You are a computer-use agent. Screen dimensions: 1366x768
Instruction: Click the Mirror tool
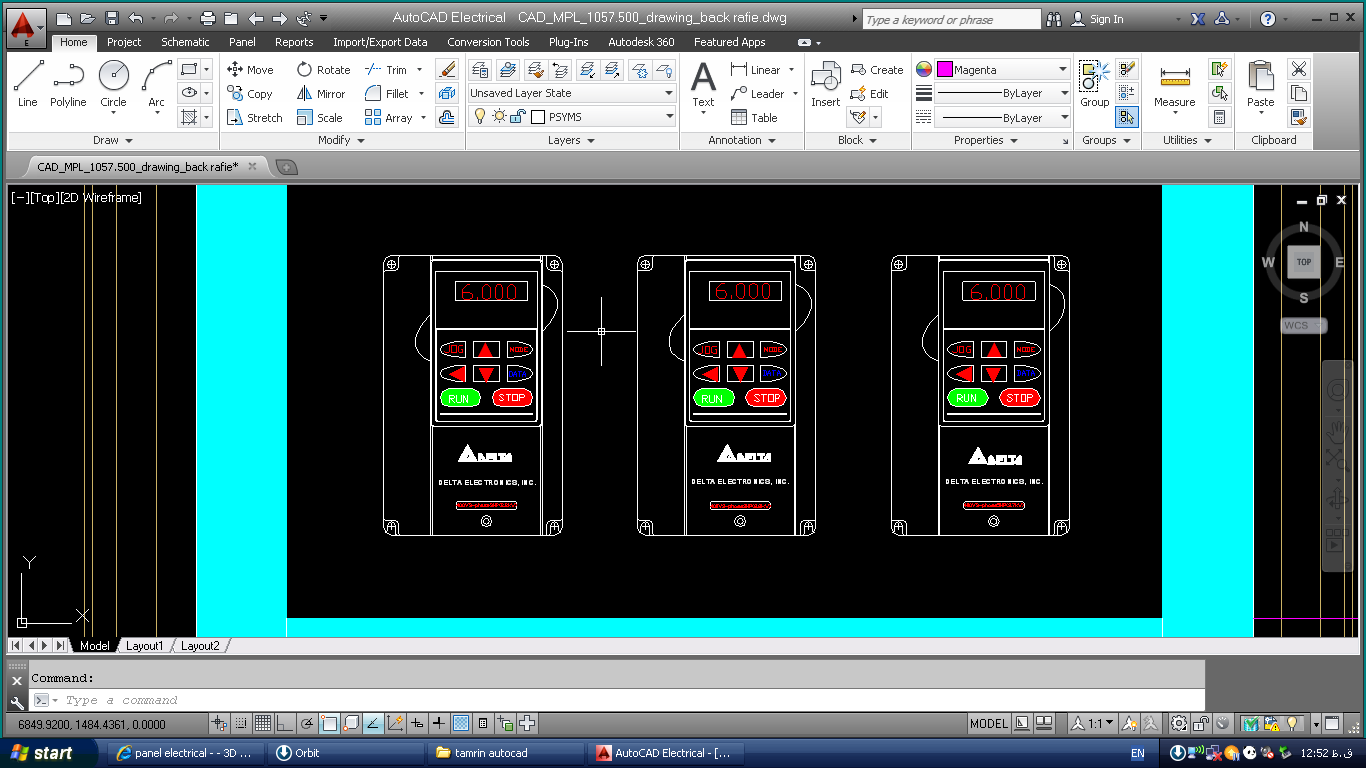coord(321,94)
